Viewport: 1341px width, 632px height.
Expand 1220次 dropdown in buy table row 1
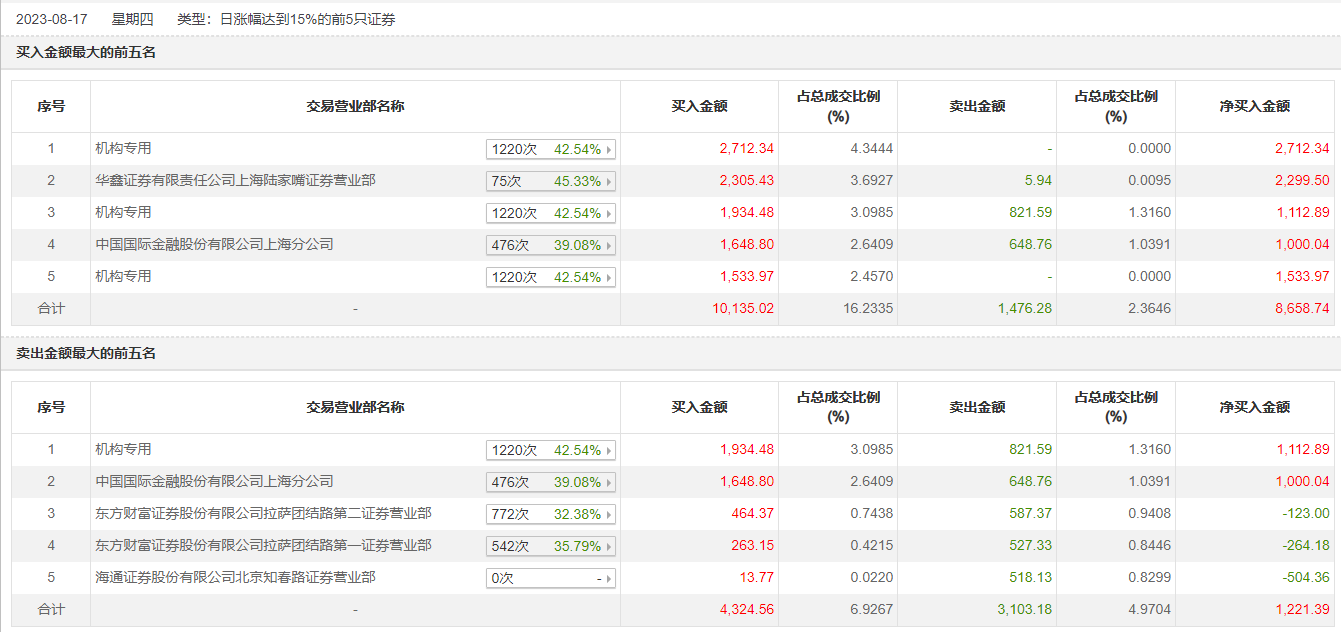tap(550, 149)
